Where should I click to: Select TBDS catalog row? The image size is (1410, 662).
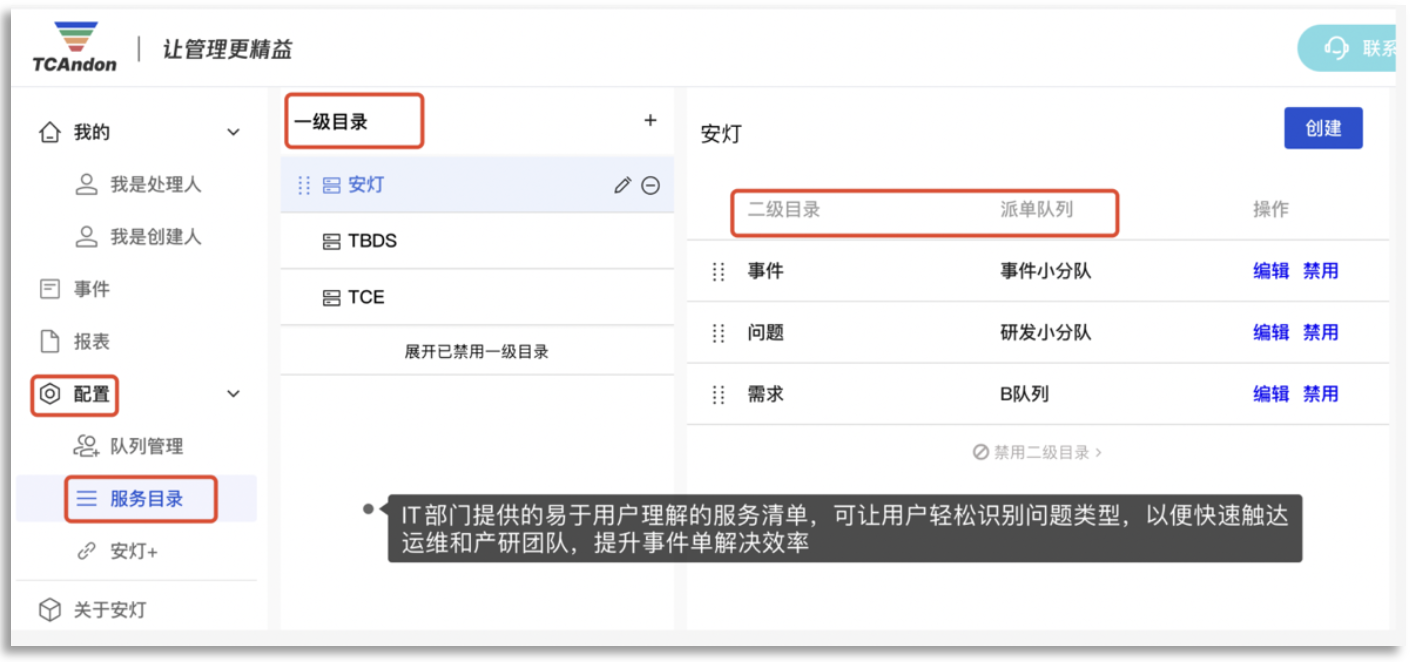pos(477,241)
